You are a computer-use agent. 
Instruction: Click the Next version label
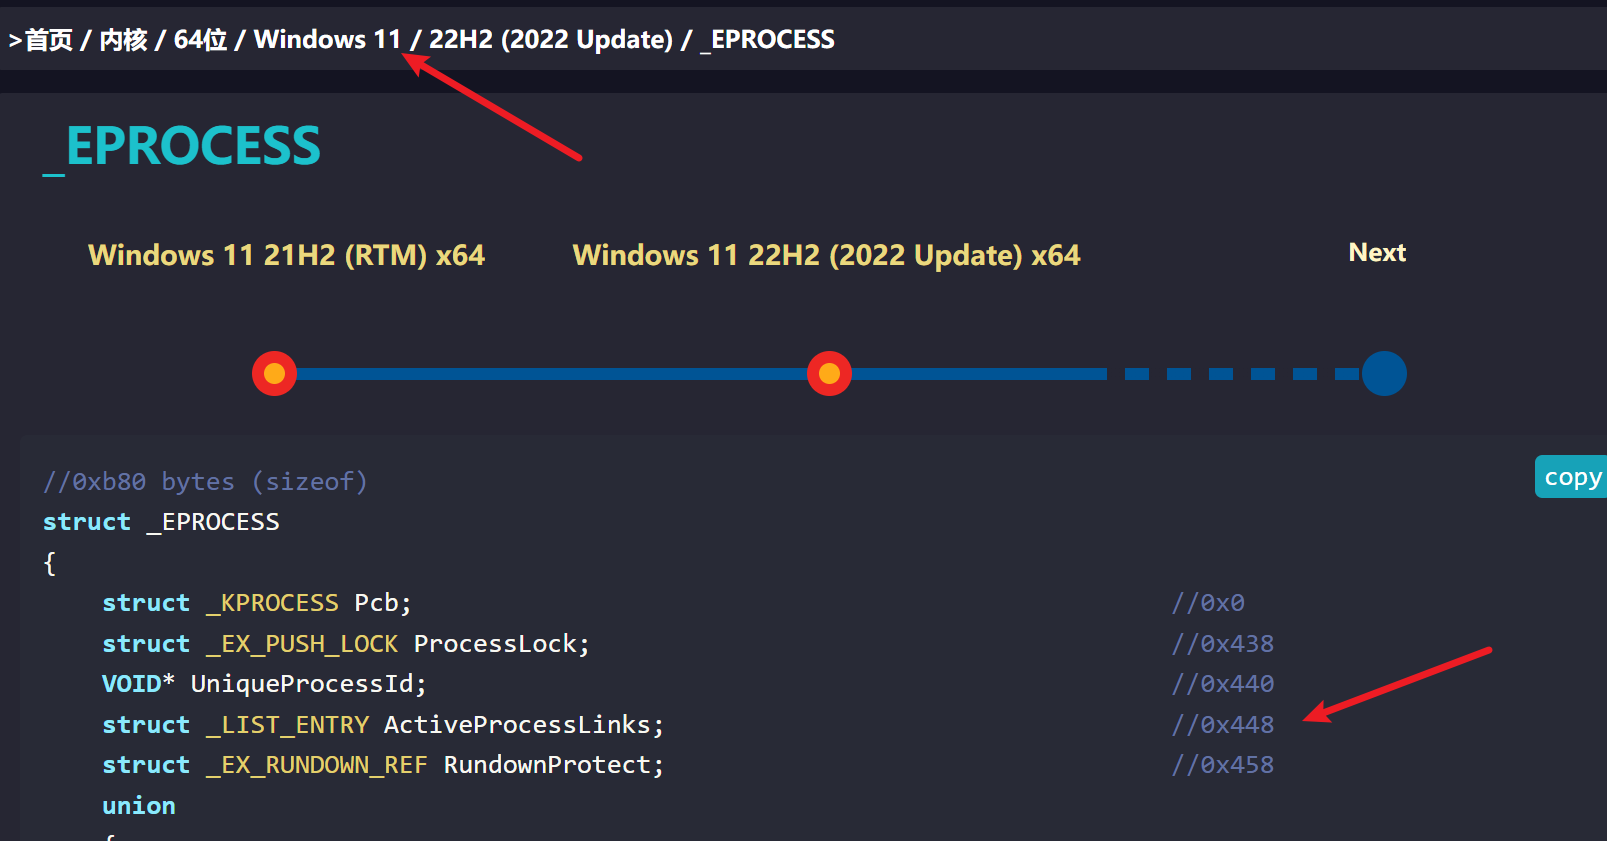1377,253
